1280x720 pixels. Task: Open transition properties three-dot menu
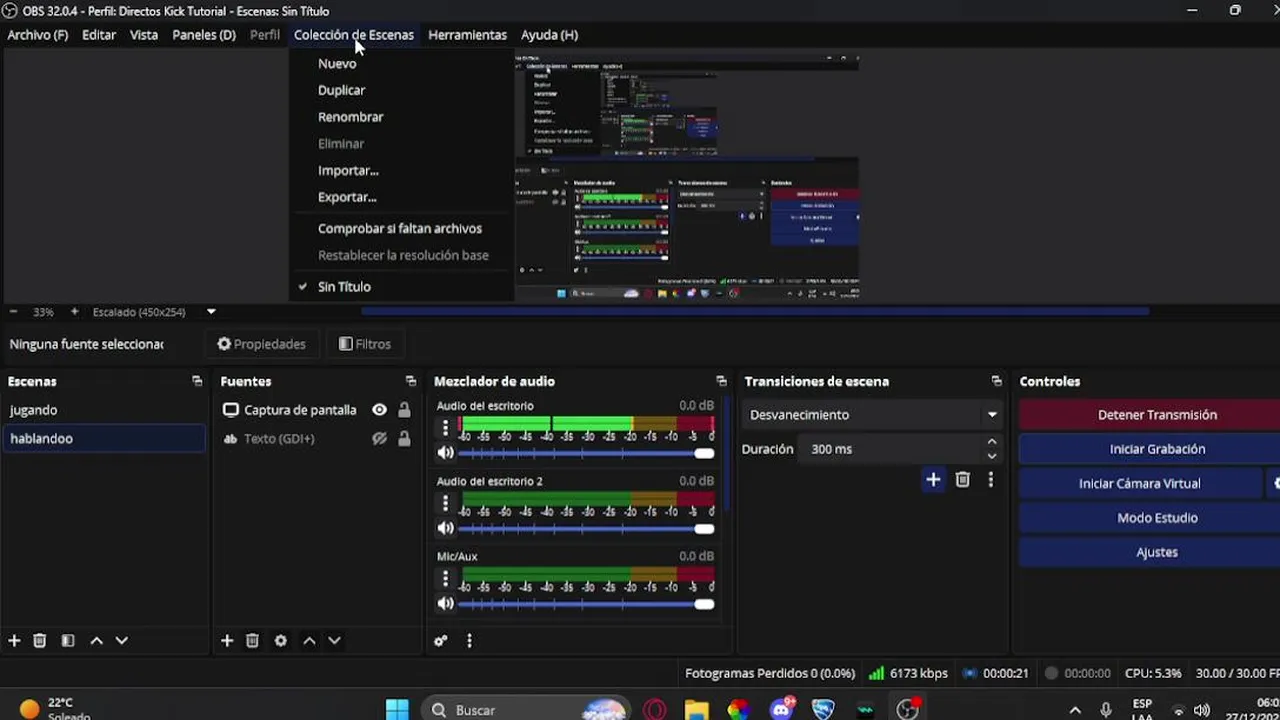point(990,480)
